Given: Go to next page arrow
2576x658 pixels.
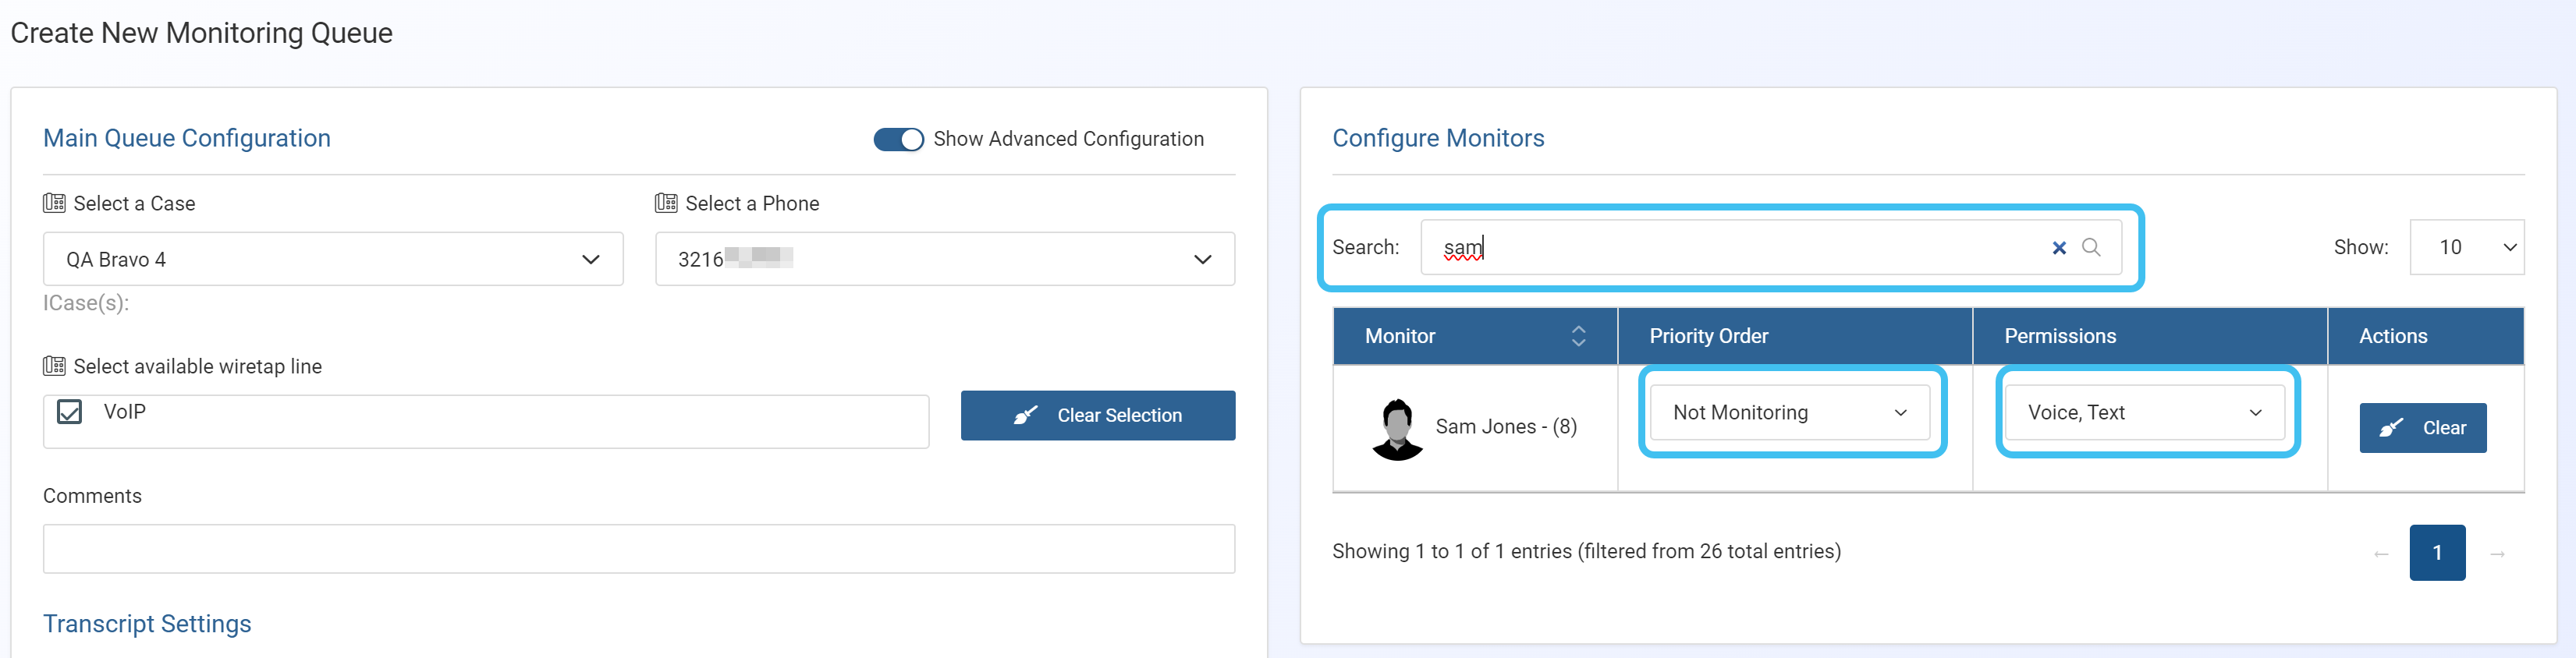Looking at the screenshot, I should click(2497, 553).
